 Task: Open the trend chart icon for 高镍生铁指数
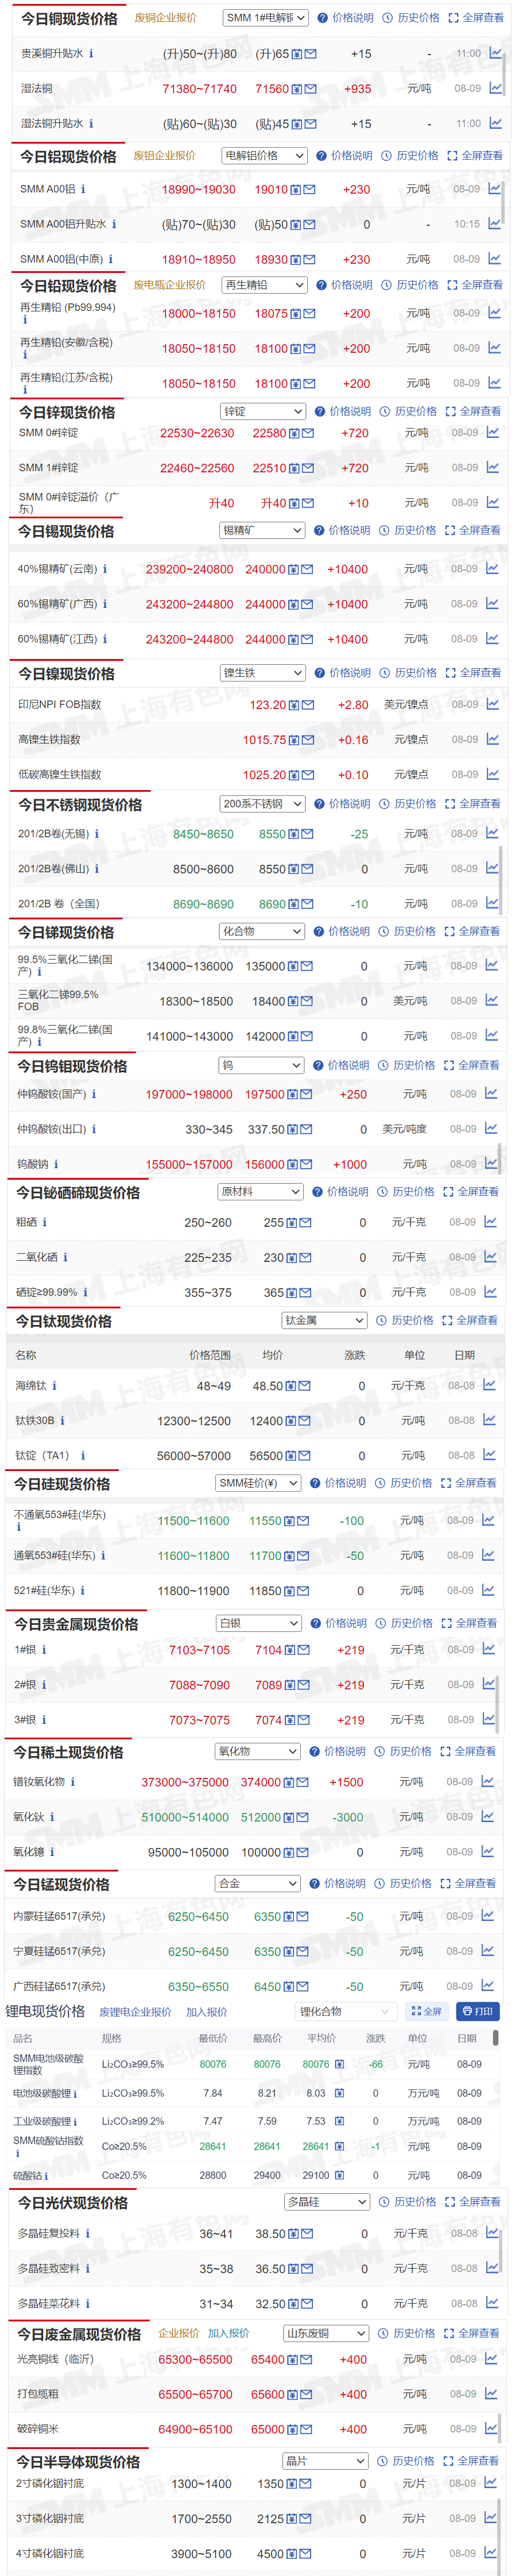[492, 739]
